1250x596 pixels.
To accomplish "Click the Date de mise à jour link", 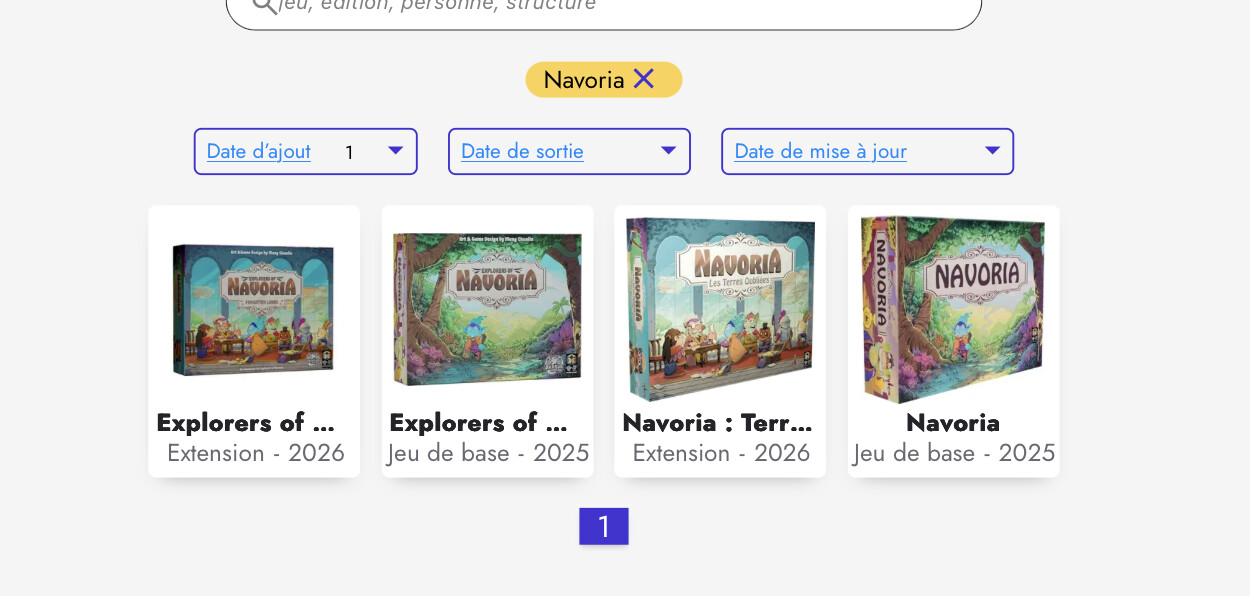I will [x=820, y=152].
